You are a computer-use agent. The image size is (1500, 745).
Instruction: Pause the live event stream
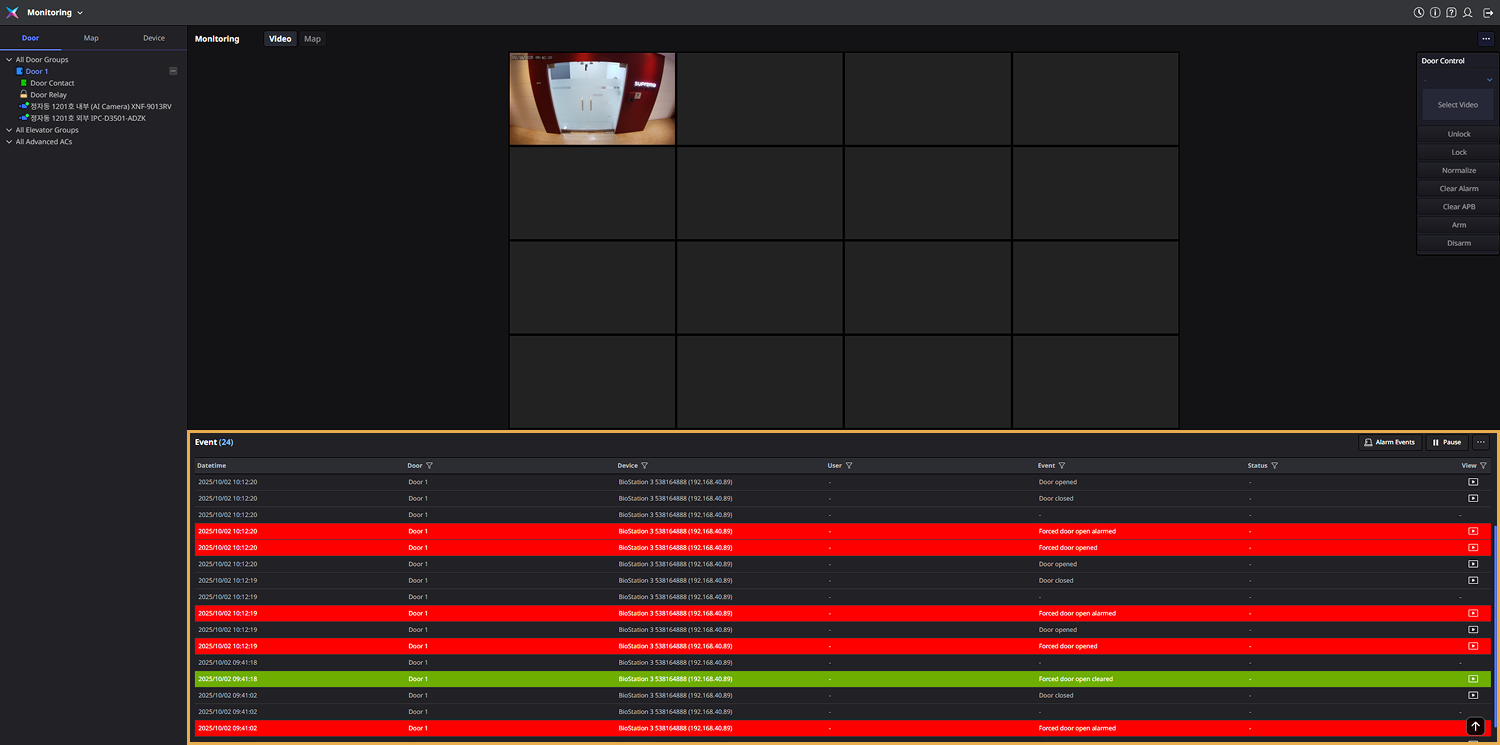(1446, 442)
